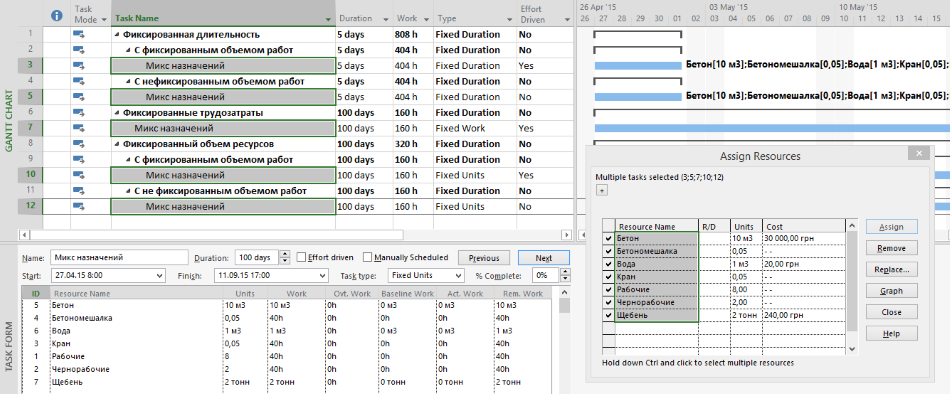Go to the Previous task in Task Form
The image size is (950, 394).
(x=483, y=258)
